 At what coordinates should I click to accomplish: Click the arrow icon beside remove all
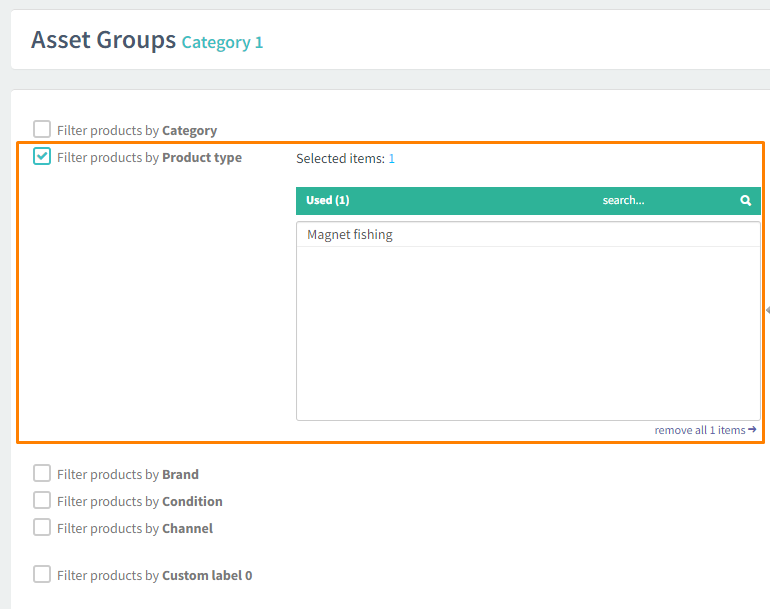coord(752,430)
